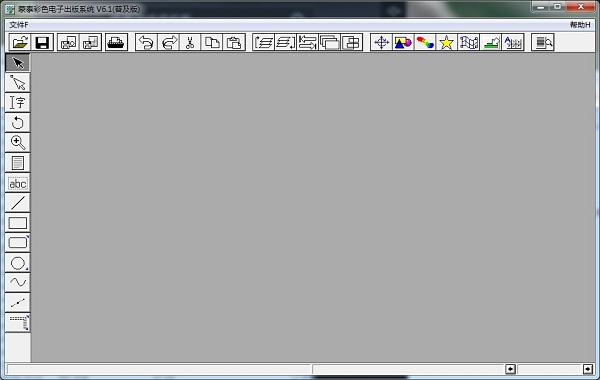Undo with the left curved arrow

click(146, 42)
